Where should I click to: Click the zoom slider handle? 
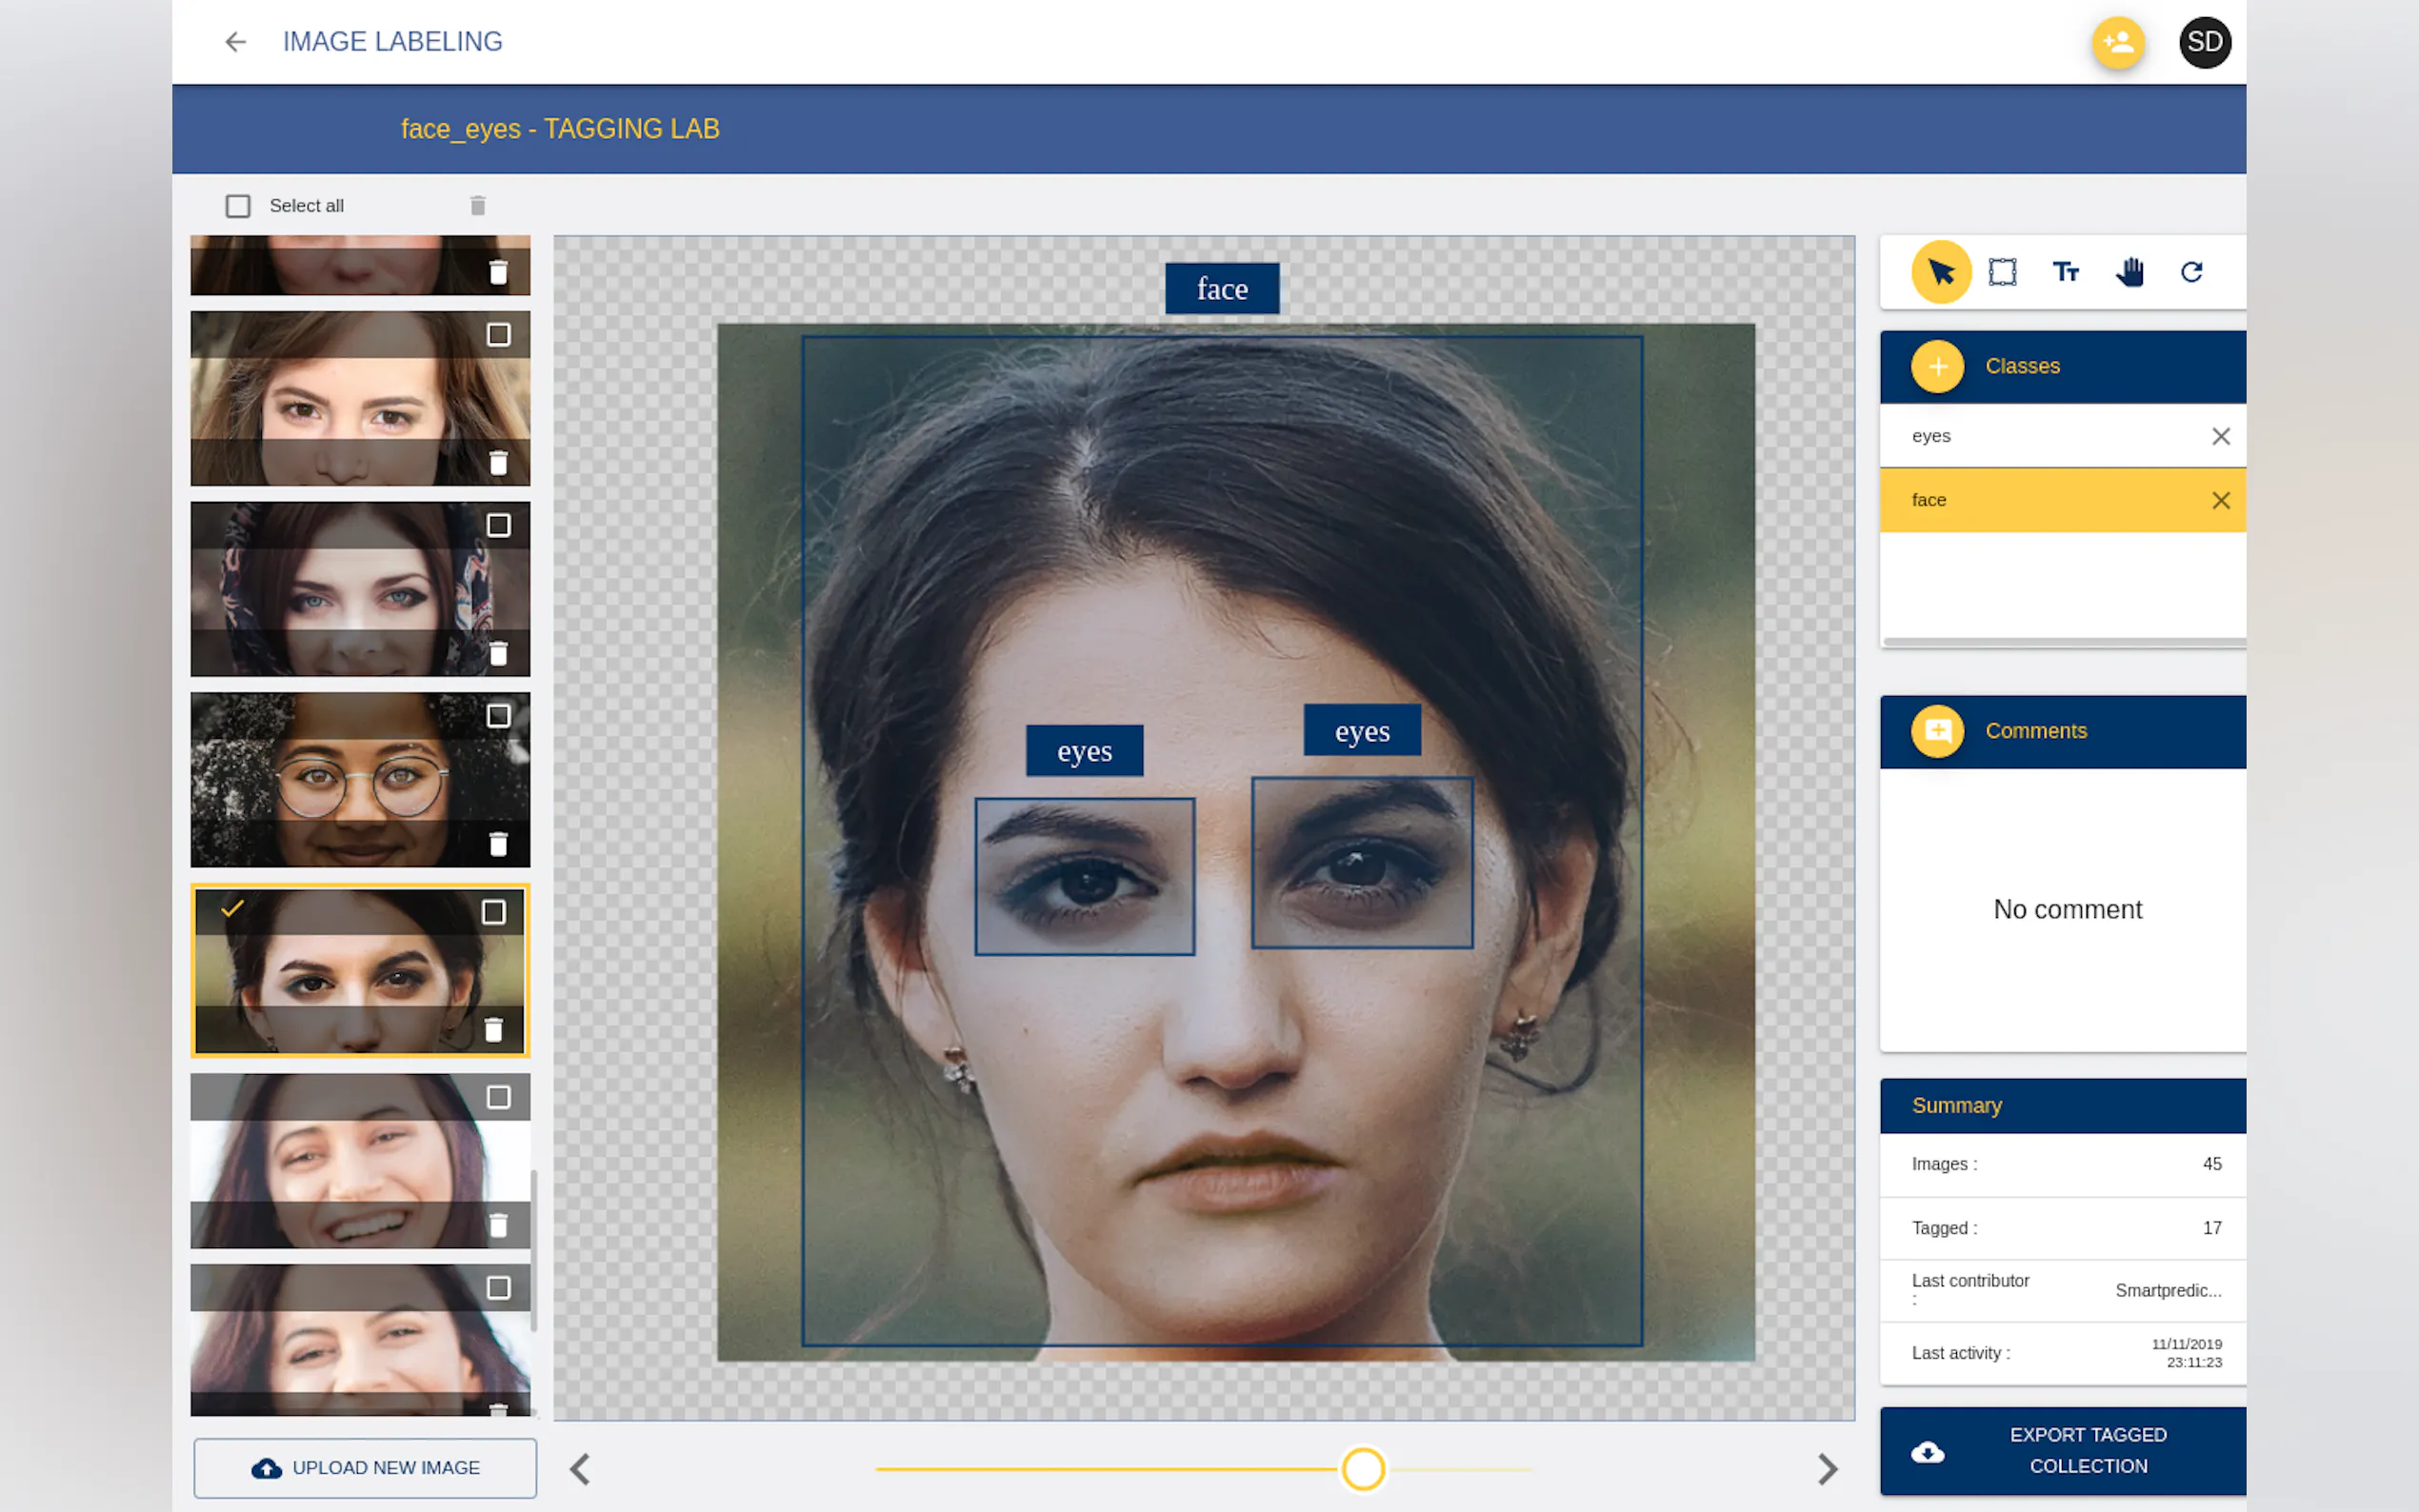coord(1362,1469)
